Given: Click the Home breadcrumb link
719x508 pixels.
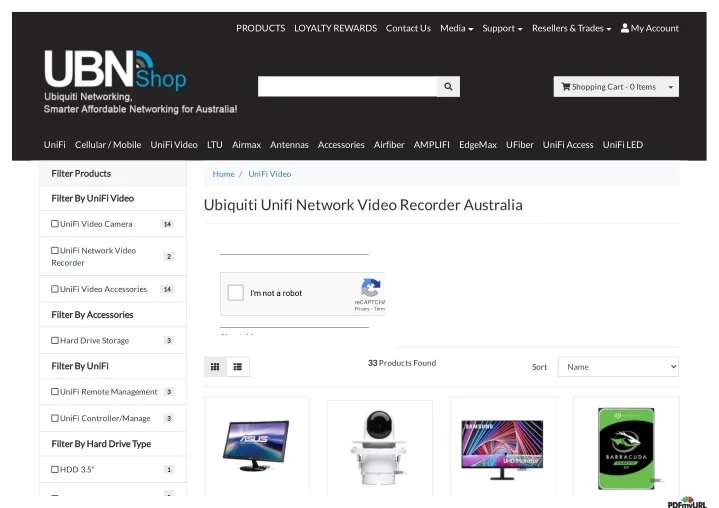Looking at the screenshot, I should [223, 174].
